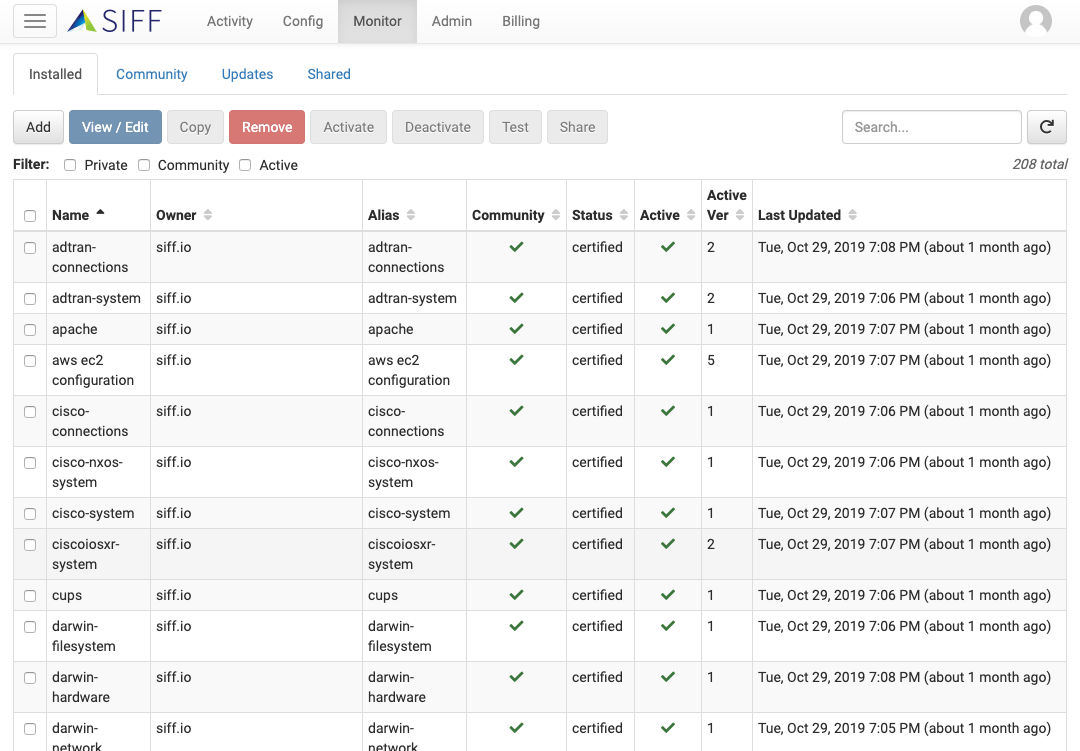Click the Share button
The height and width of the screenshot is (751, 1080).
click(x=577, y=127)
